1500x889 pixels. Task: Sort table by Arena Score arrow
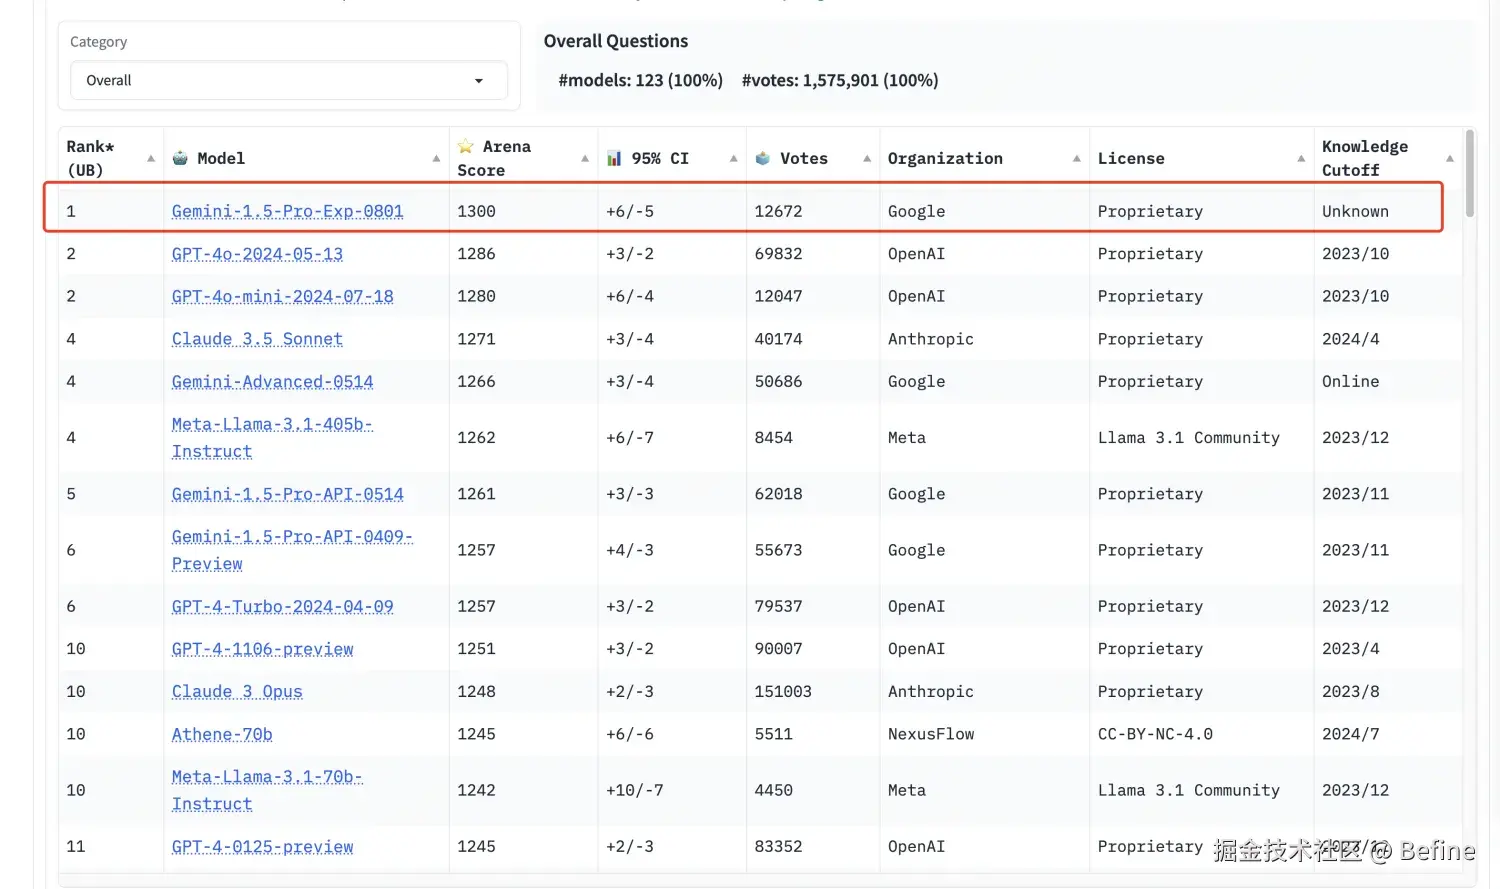click(585, 159)
